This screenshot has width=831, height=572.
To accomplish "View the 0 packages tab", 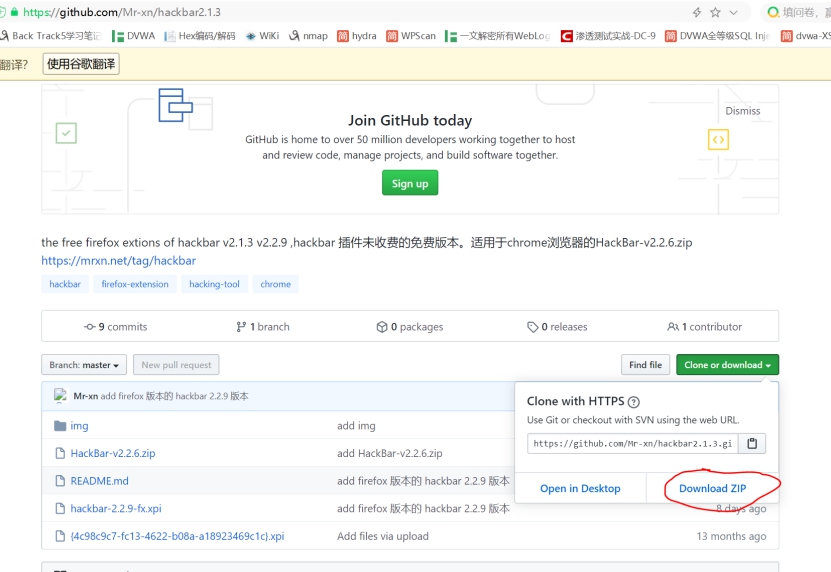I will (410, 327).
